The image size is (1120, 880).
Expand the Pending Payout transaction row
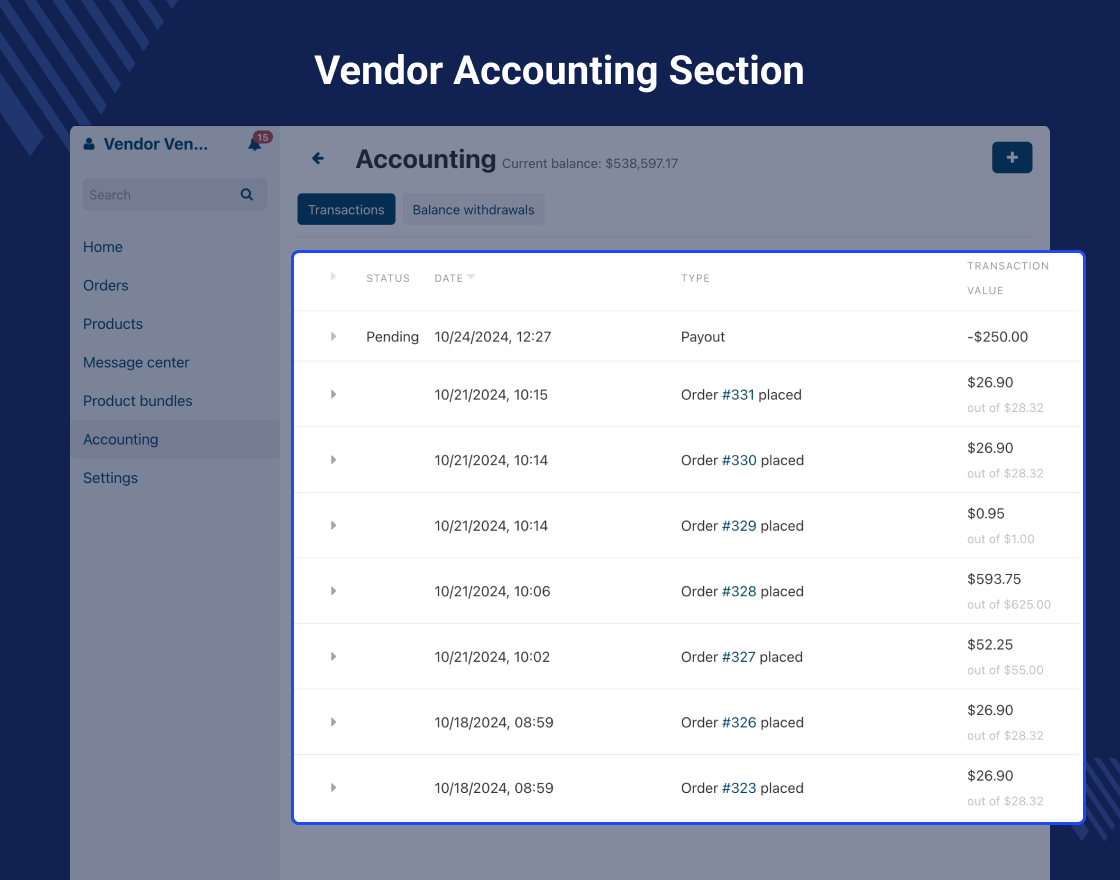[333, 337]
